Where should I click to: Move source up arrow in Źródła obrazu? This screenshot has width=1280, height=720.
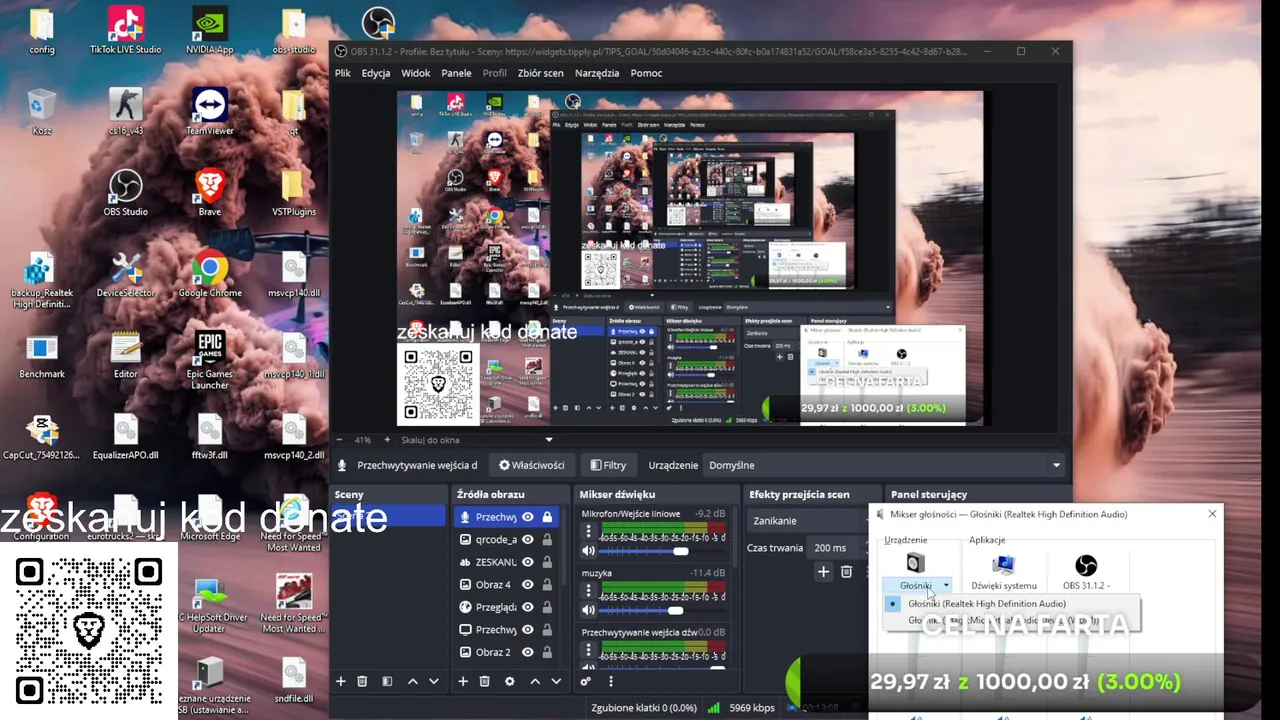coord(535,681)
